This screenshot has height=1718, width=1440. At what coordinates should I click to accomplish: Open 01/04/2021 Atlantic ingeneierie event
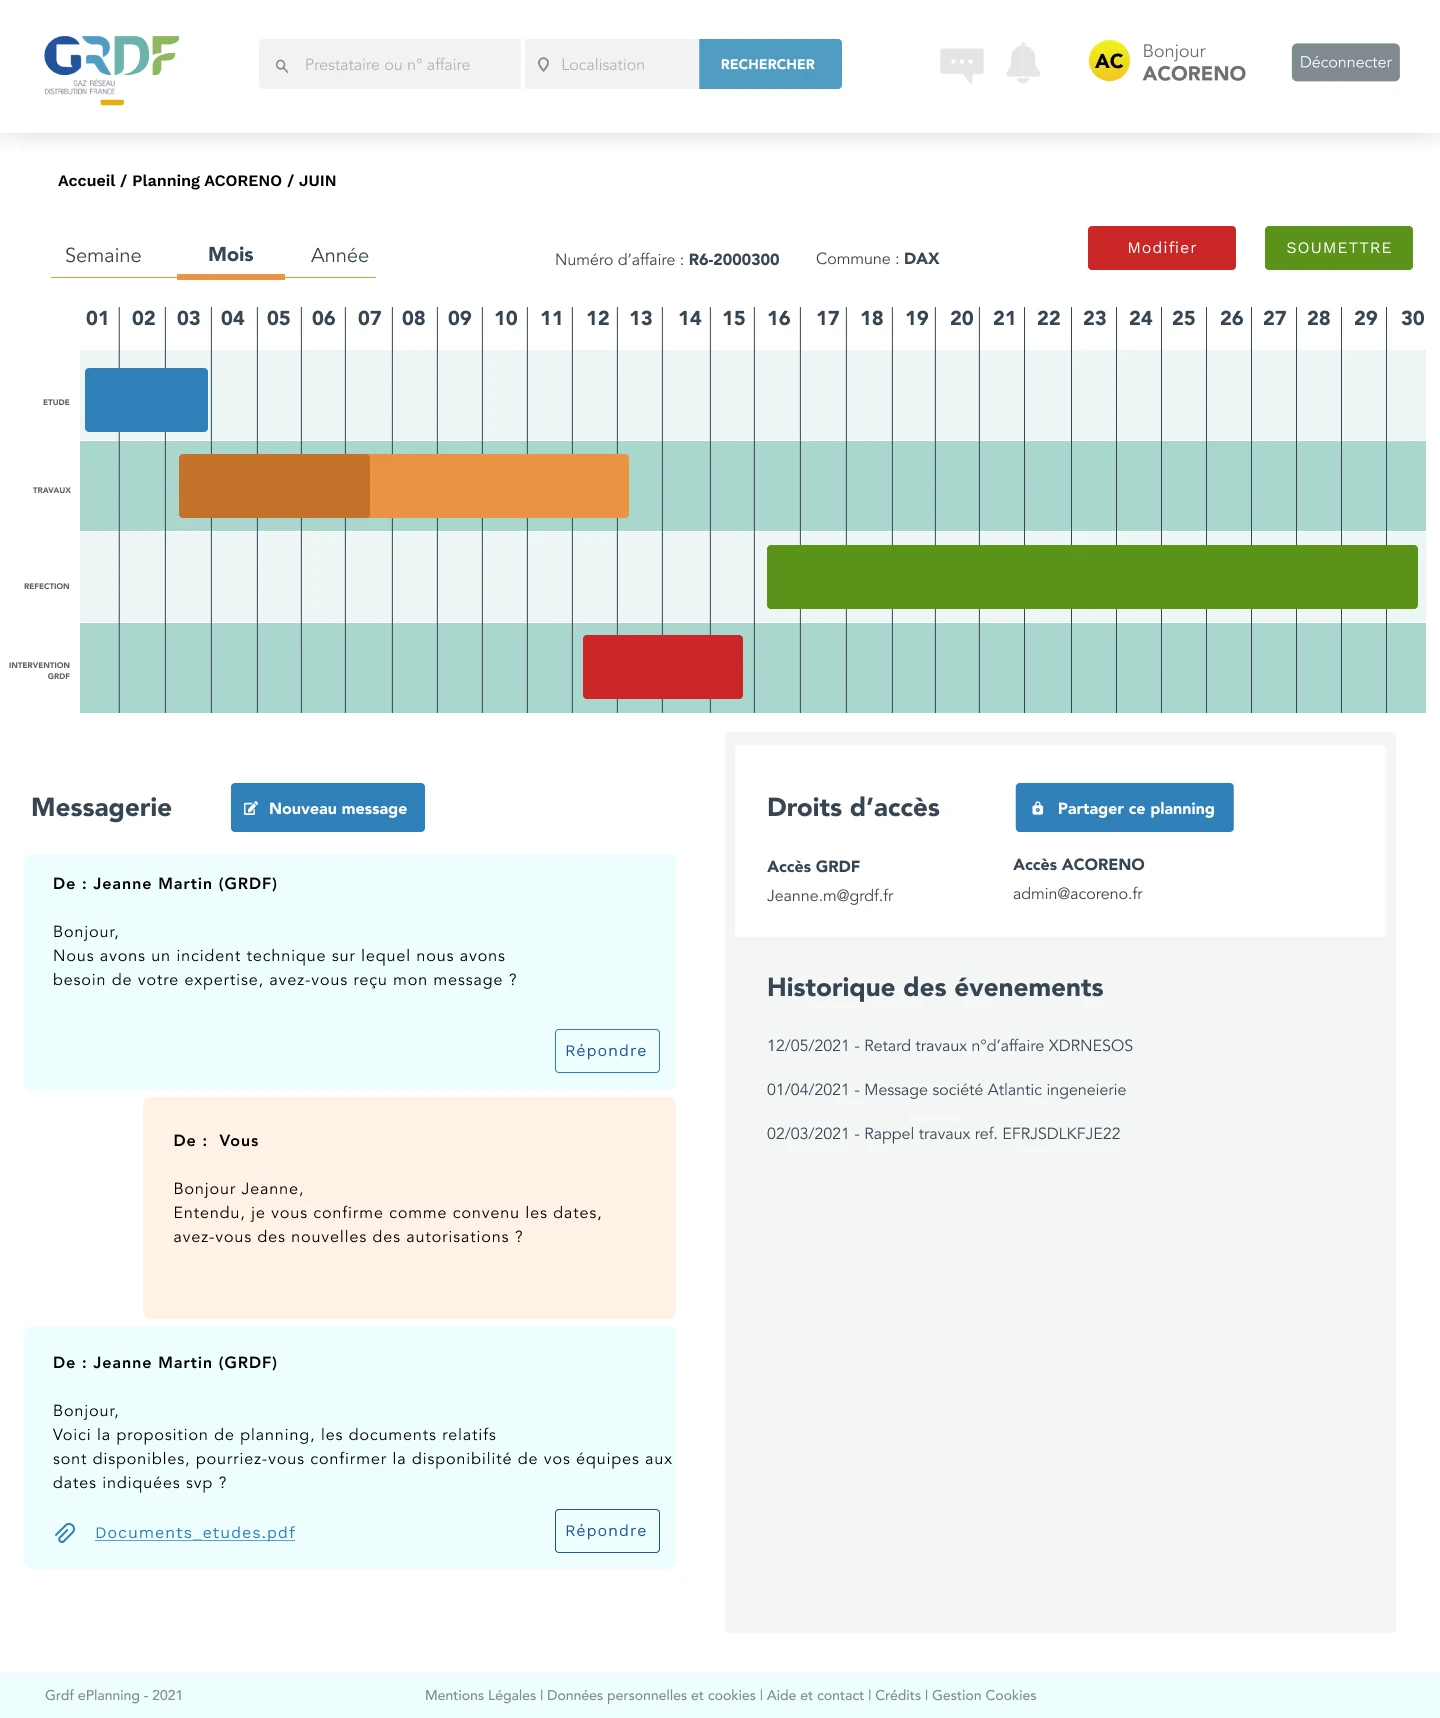click(x=946, y=1090)
